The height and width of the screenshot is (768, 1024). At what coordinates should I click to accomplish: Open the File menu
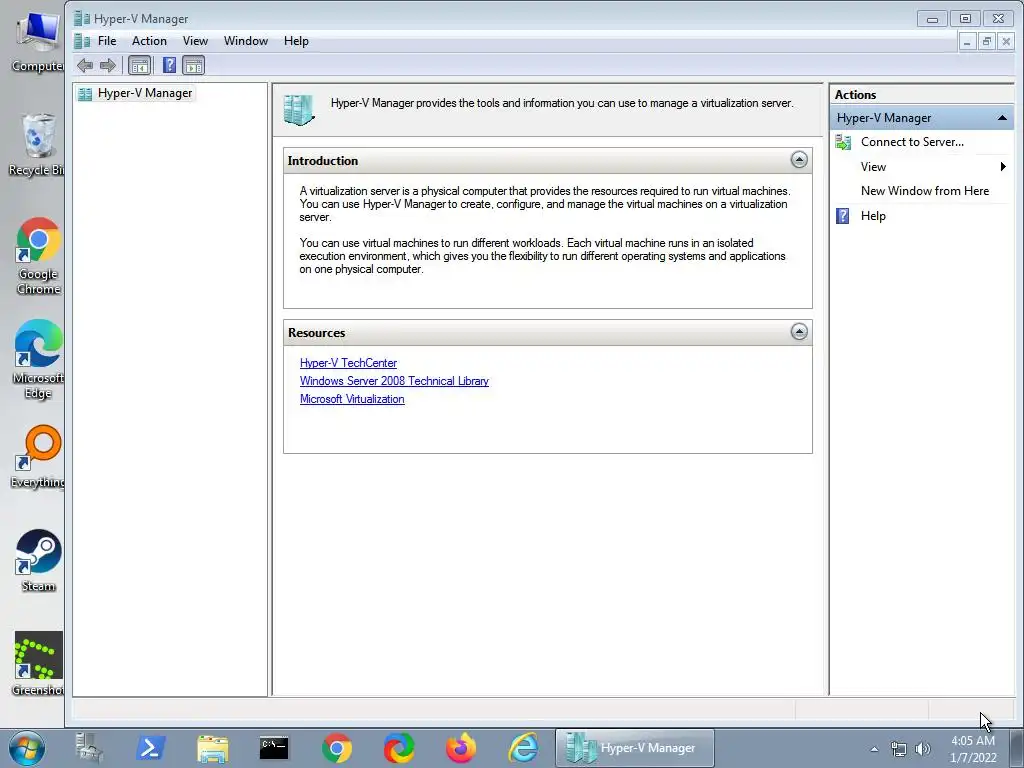click(107, 41)
